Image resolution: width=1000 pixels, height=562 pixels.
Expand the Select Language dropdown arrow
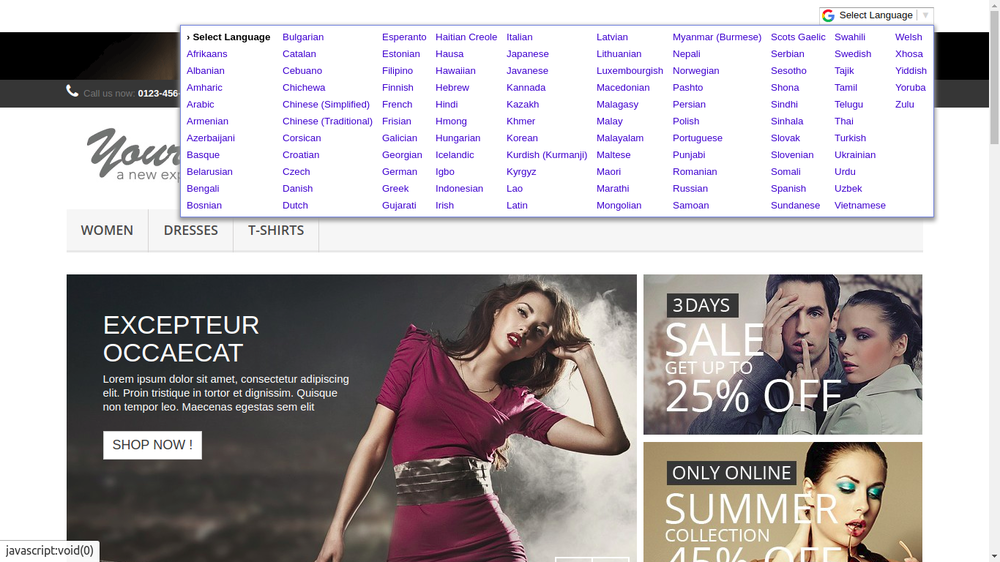coord(925,15)
